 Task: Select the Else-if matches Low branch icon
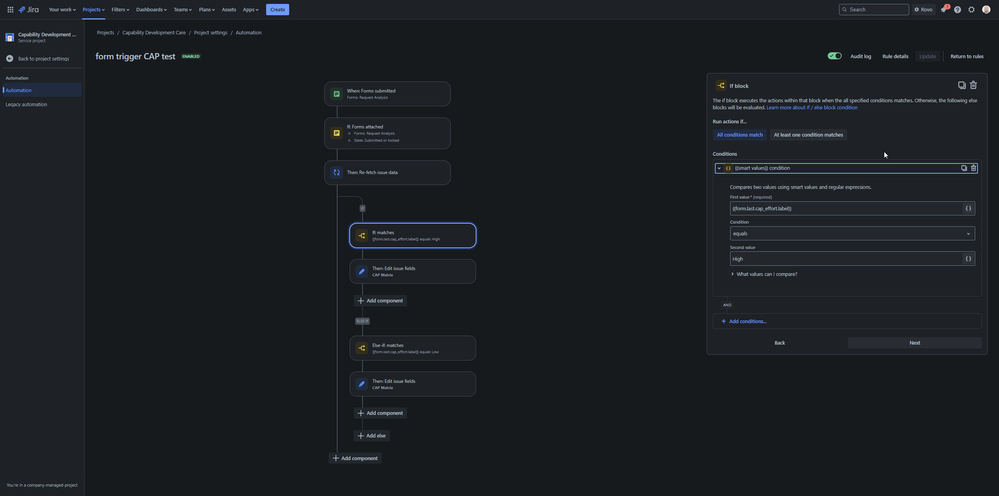[362, 348]
